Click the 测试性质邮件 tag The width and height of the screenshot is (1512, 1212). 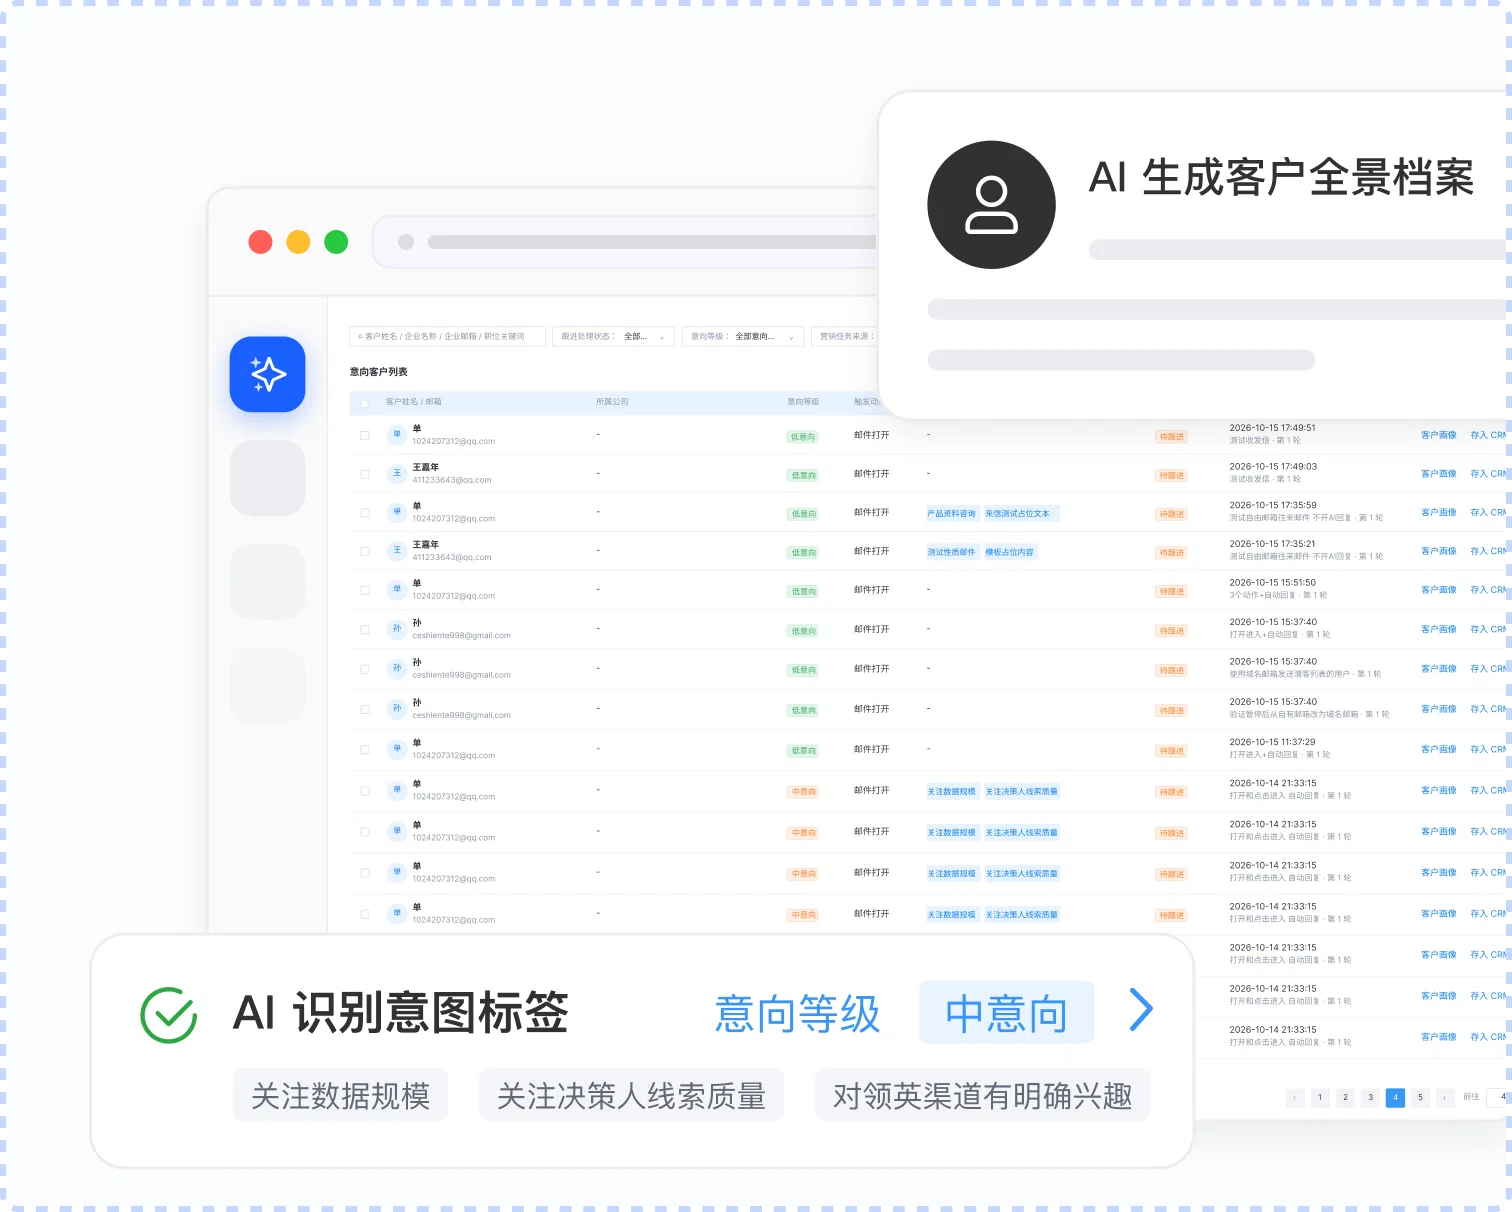point(951,552)
